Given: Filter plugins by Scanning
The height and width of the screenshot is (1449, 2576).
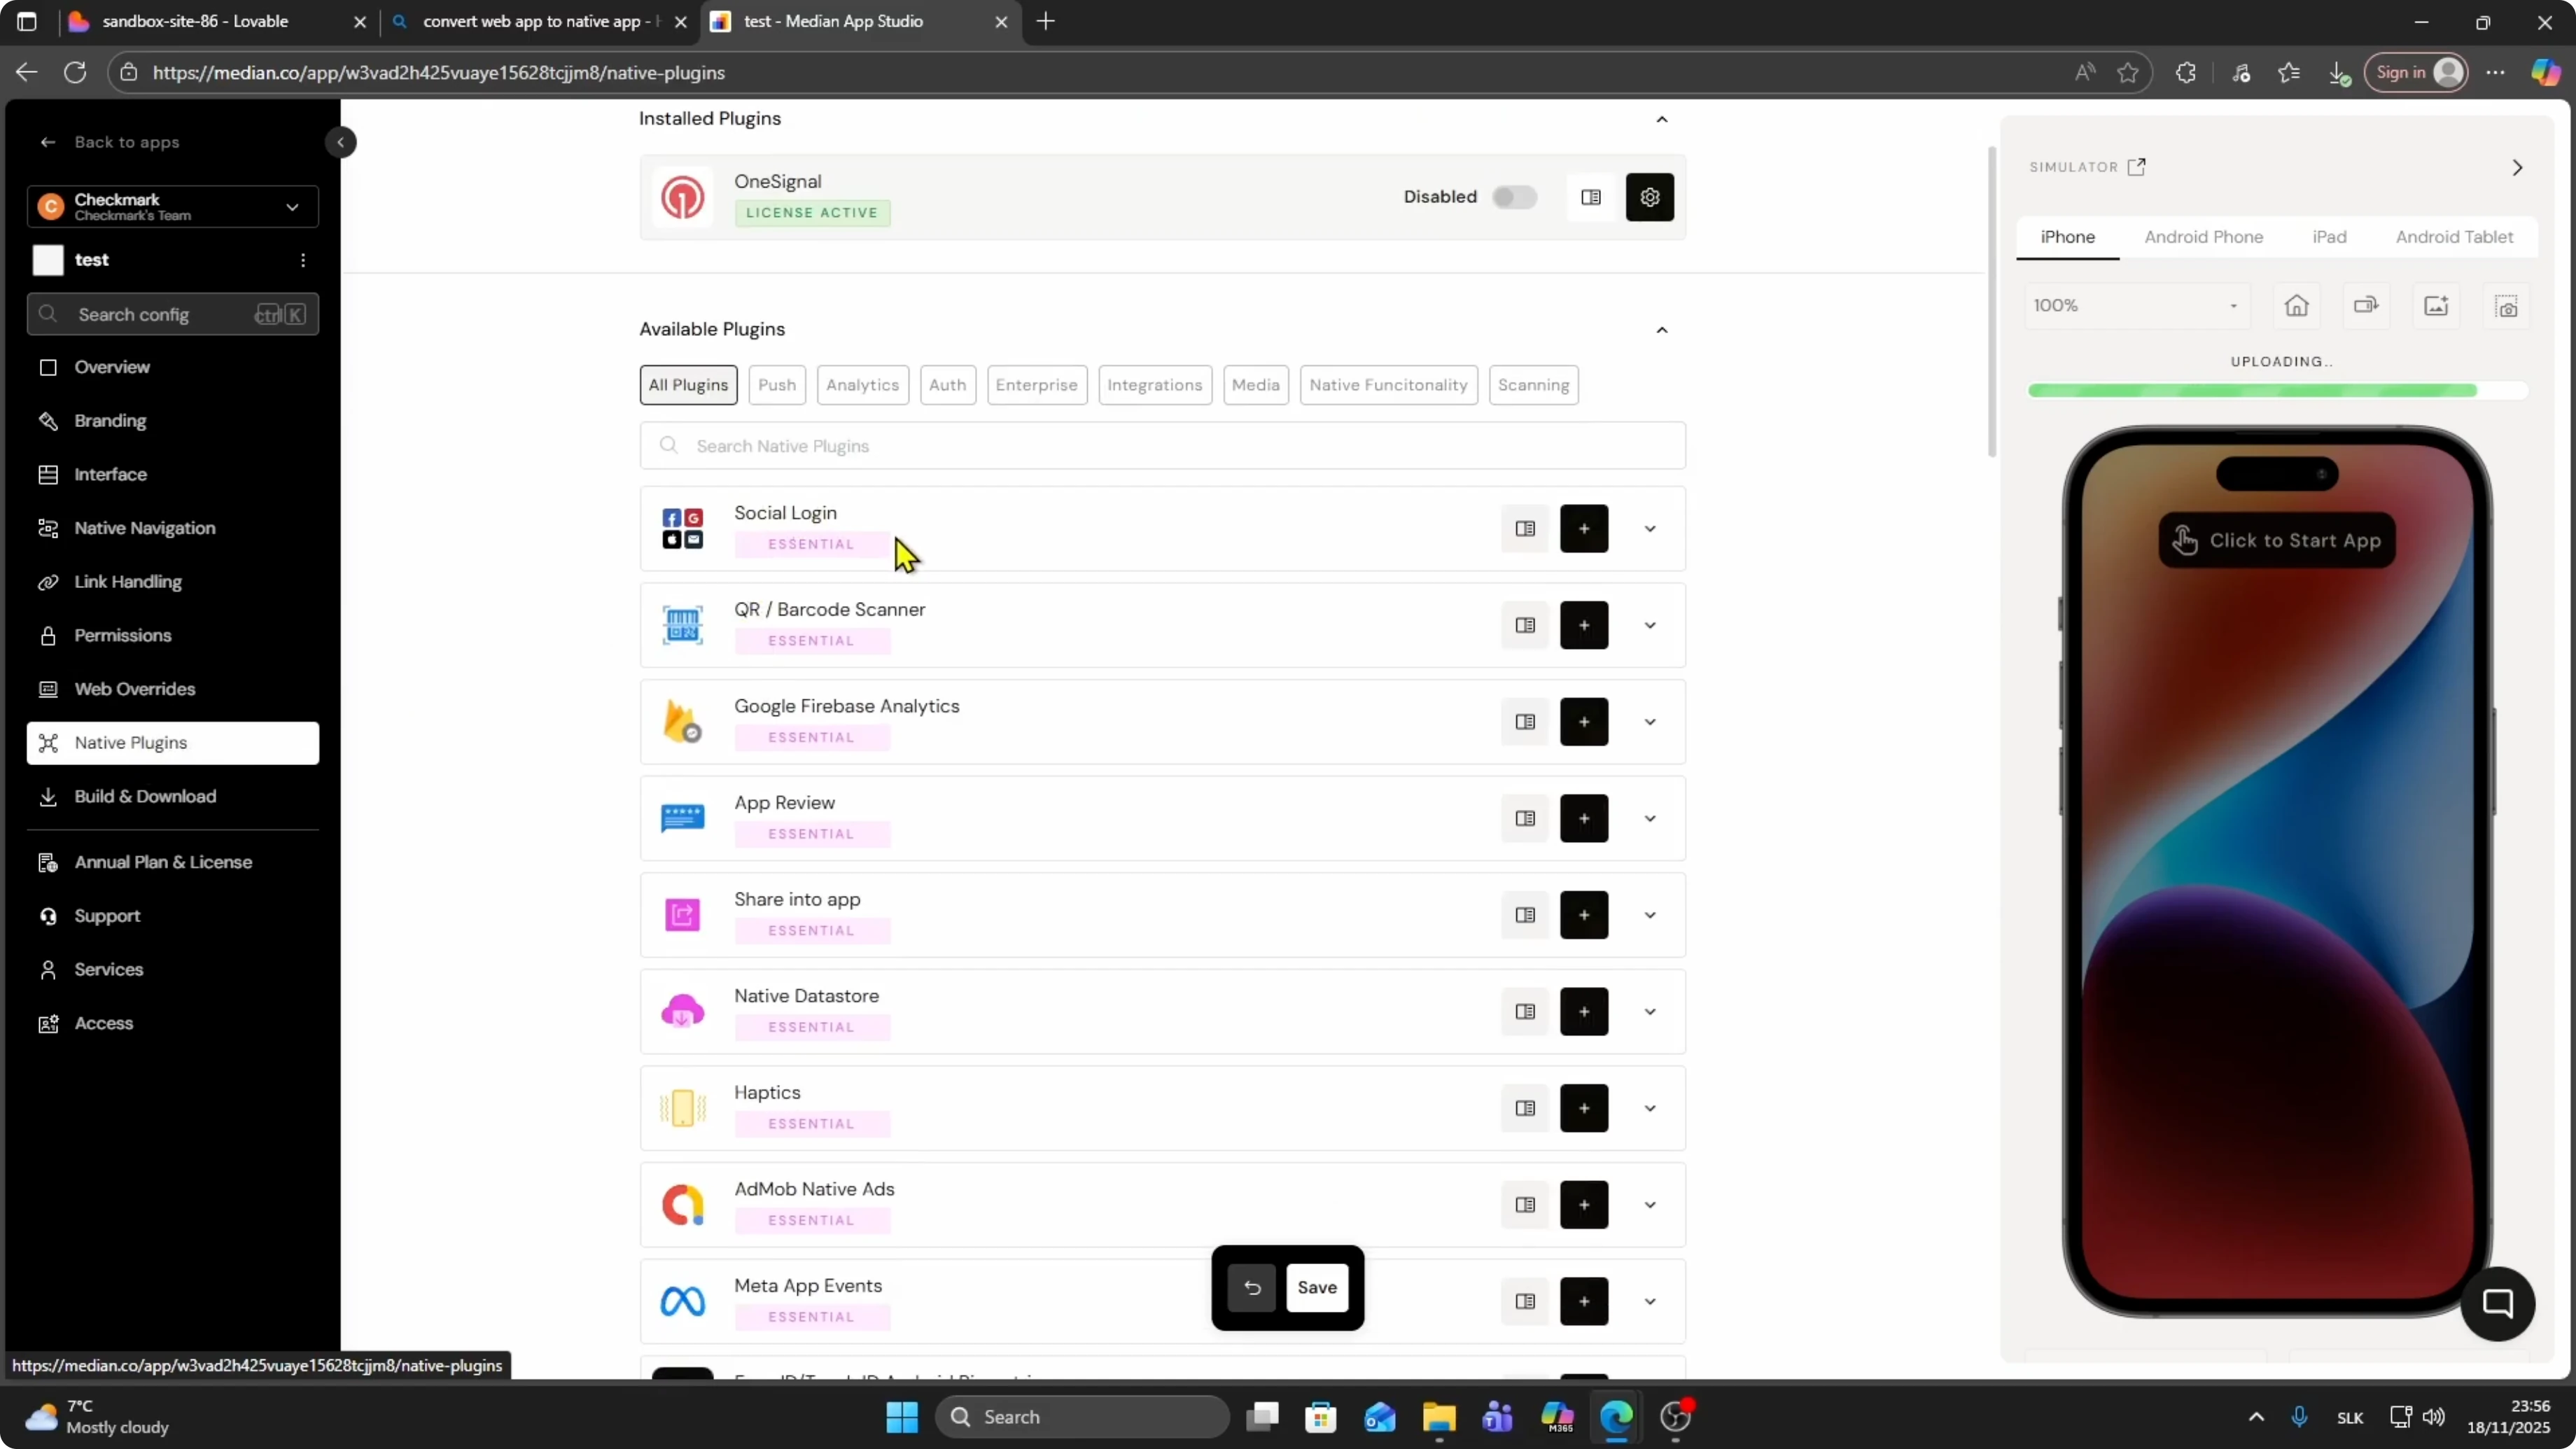Looking at the screenshot, I should click(x=1533, y=385).
